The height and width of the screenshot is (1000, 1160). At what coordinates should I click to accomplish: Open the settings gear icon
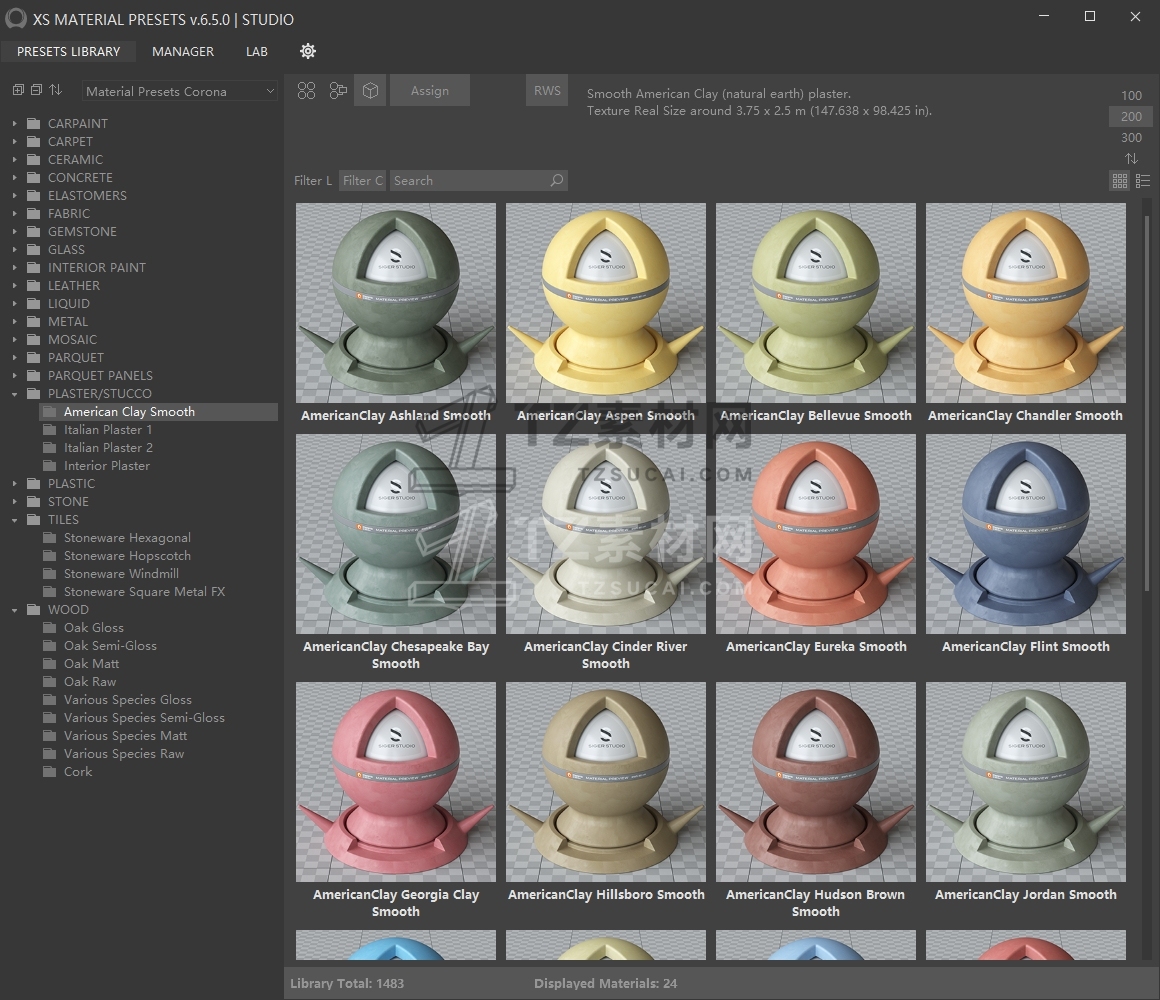(x=308, y=51)
